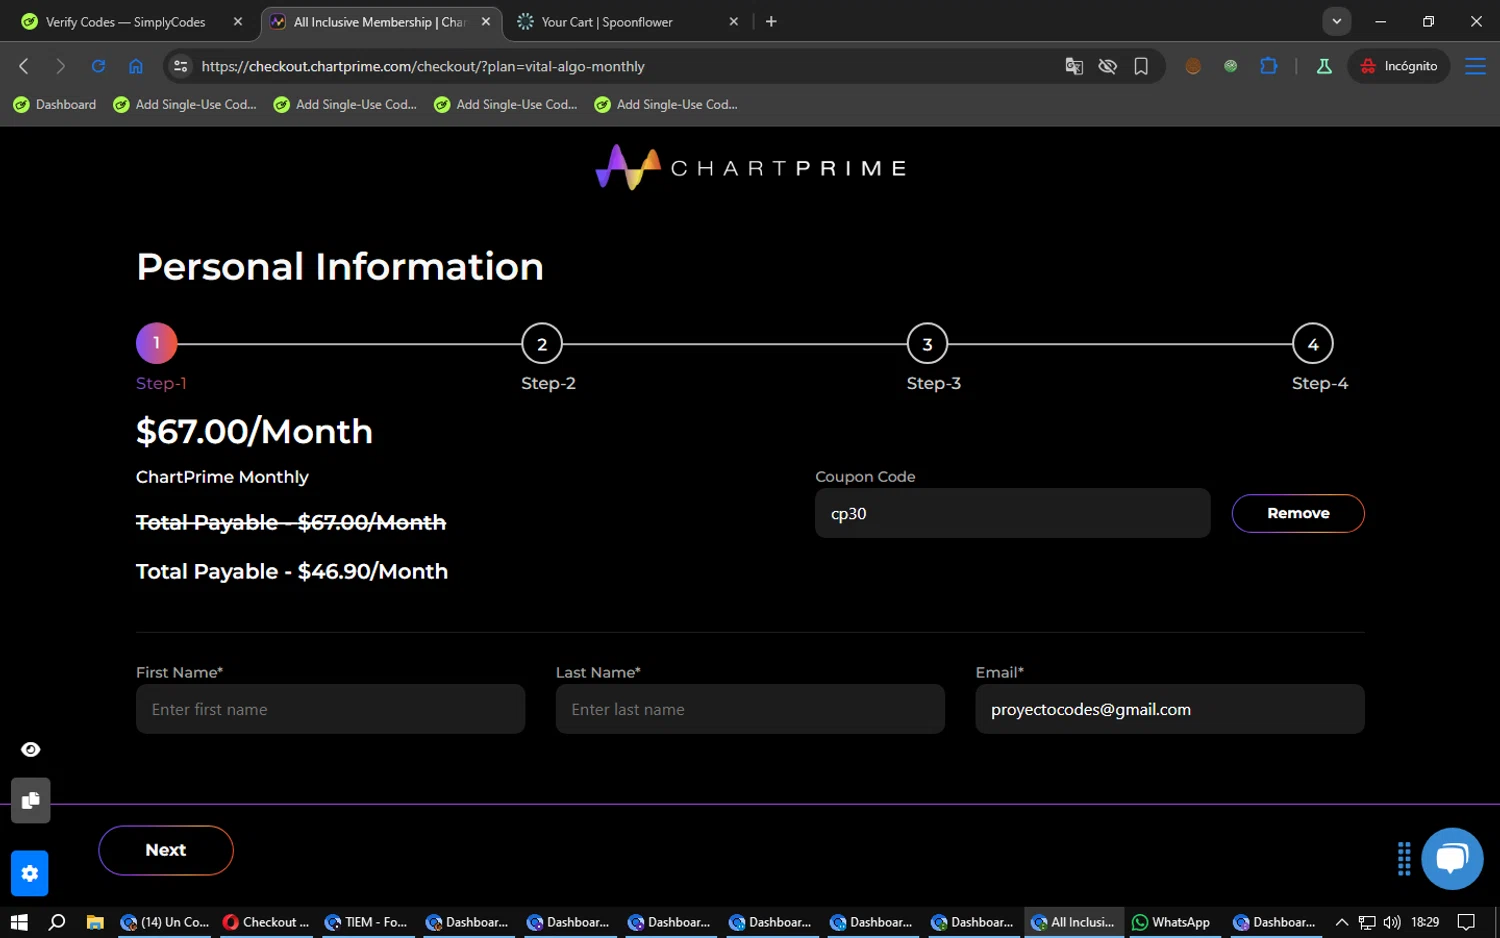Viewport: 1500px width, 938px height.
Task: Click the Last Name input field
Action: tap(750, 709)
